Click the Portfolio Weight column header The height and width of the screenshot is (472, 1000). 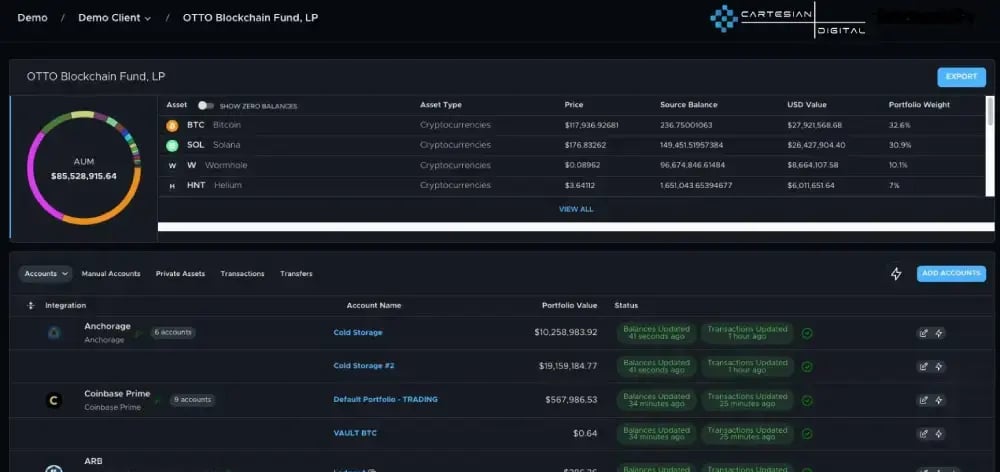919,105
